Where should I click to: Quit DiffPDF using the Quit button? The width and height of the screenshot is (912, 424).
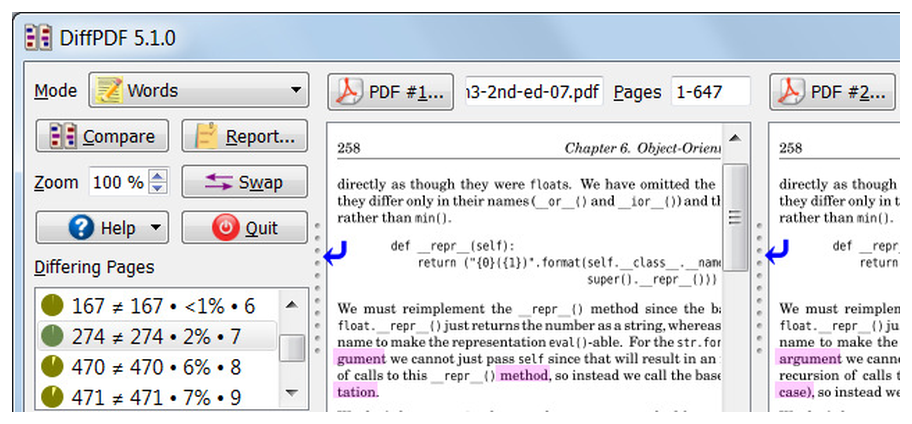pyautogui.click(x=245, y=227)
